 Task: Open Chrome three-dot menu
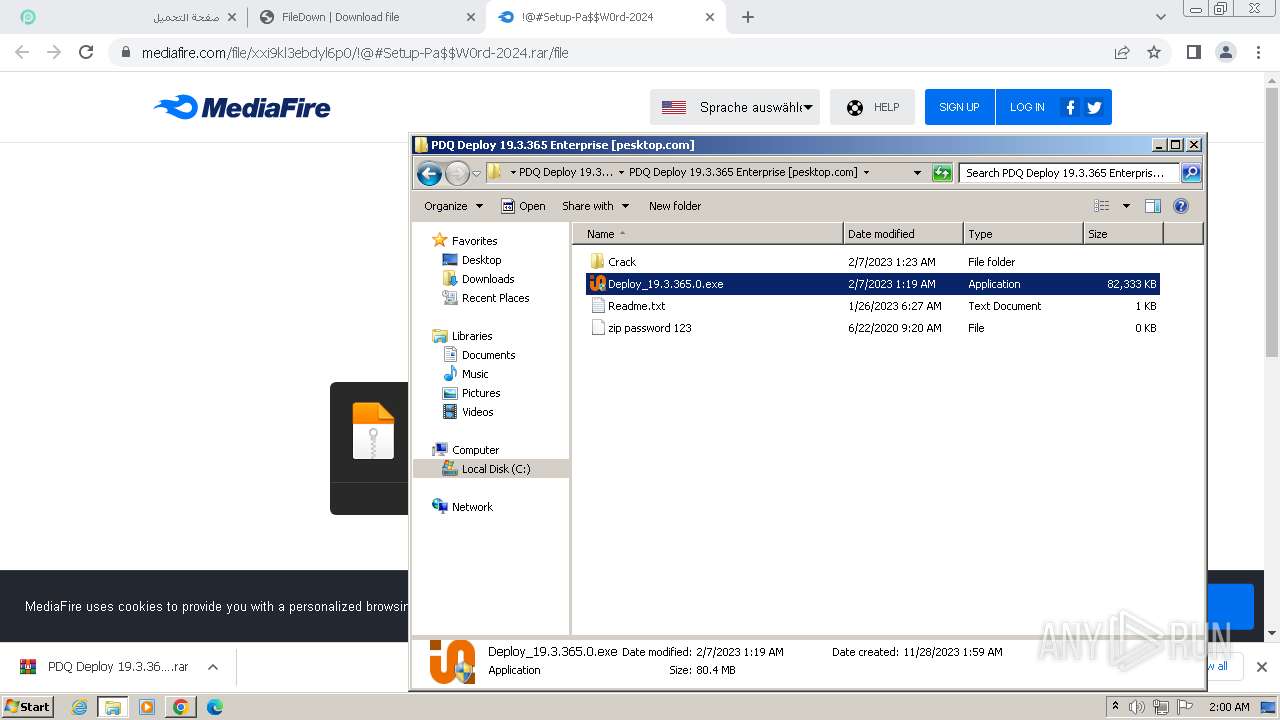click(1259, 52)
